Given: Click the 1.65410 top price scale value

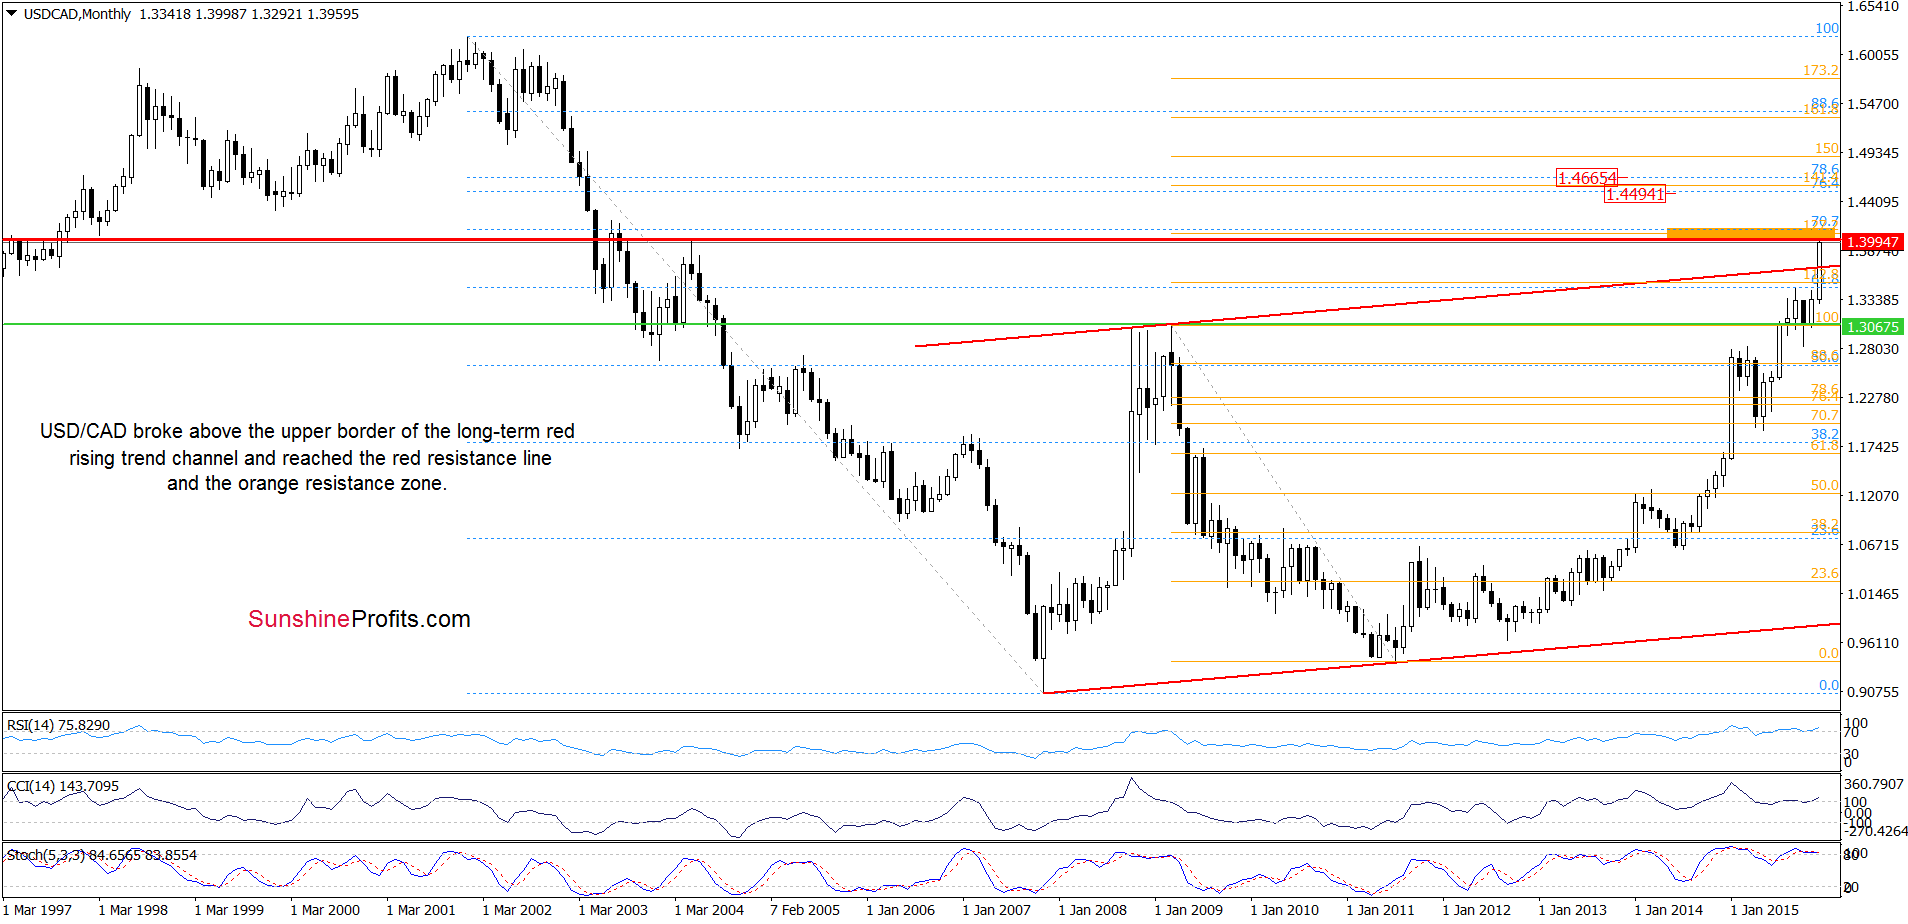Looking at the screenshot, I should point(1872,7).
